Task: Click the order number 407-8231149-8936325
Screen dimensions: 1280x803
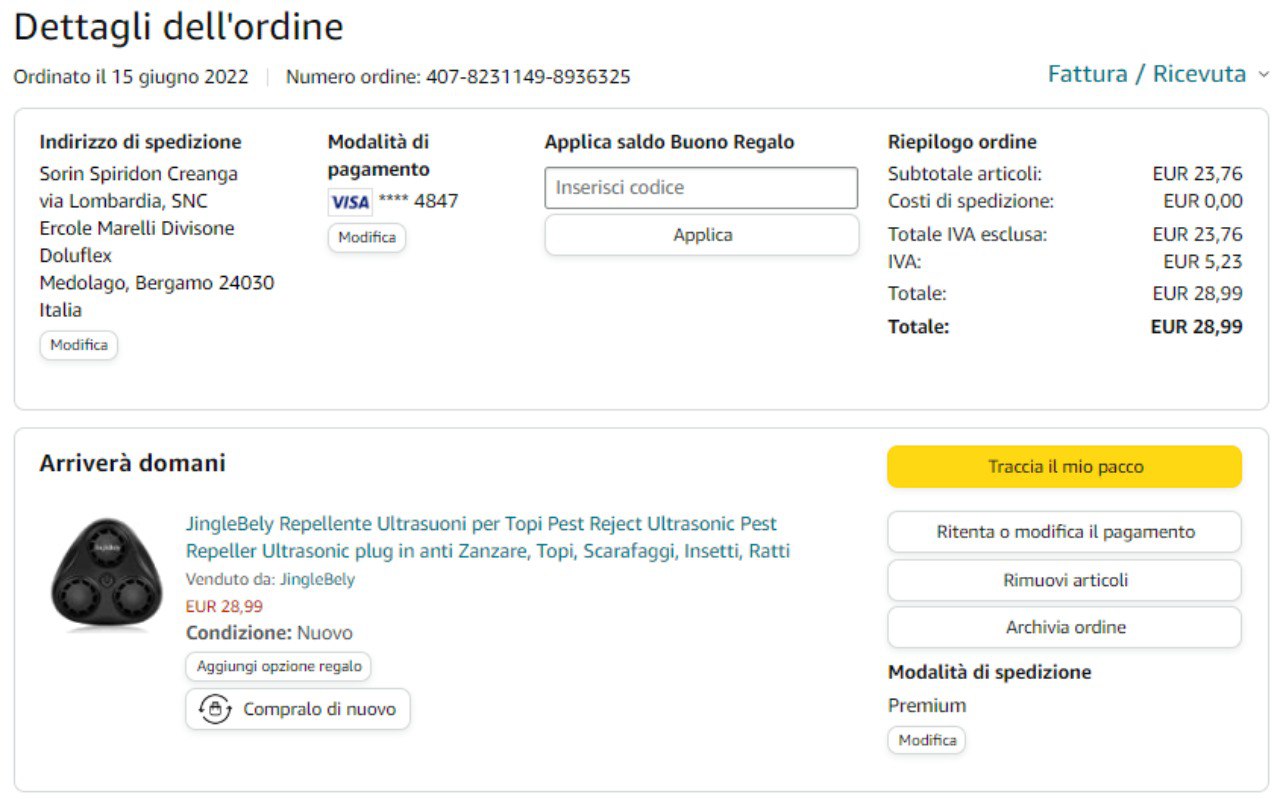Action: tap(528, 77)
